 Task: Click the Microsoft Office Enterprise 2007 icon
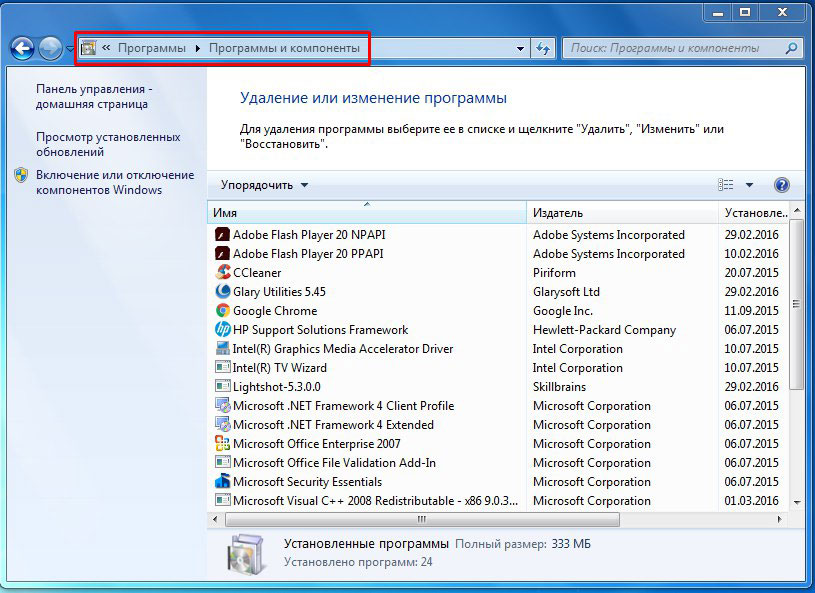point(223,444)
